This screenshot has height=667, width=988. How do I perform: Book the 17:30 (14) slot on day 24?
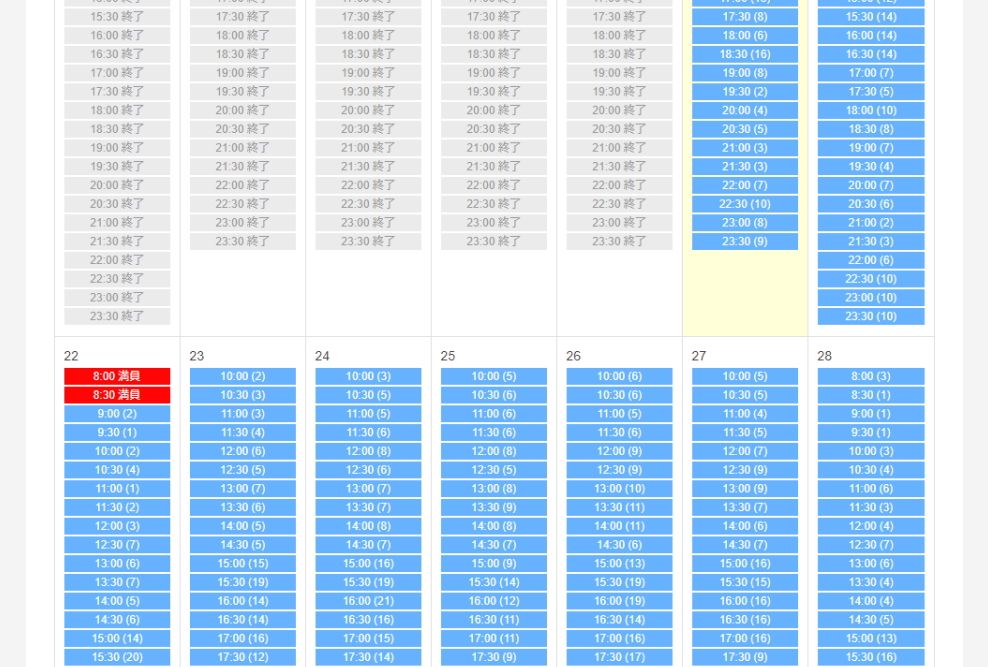pyautogui.click(x=368, y=657)
